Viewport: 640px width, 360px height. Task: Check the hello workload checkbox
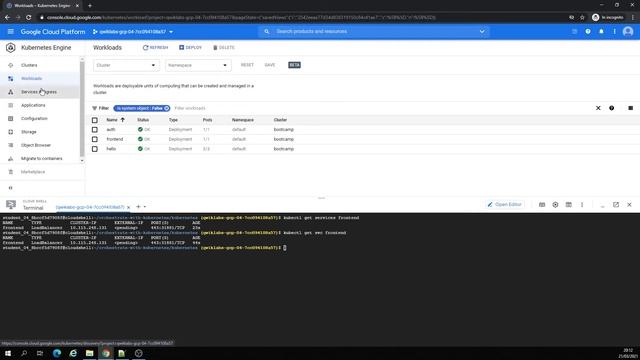pos(95,149)
